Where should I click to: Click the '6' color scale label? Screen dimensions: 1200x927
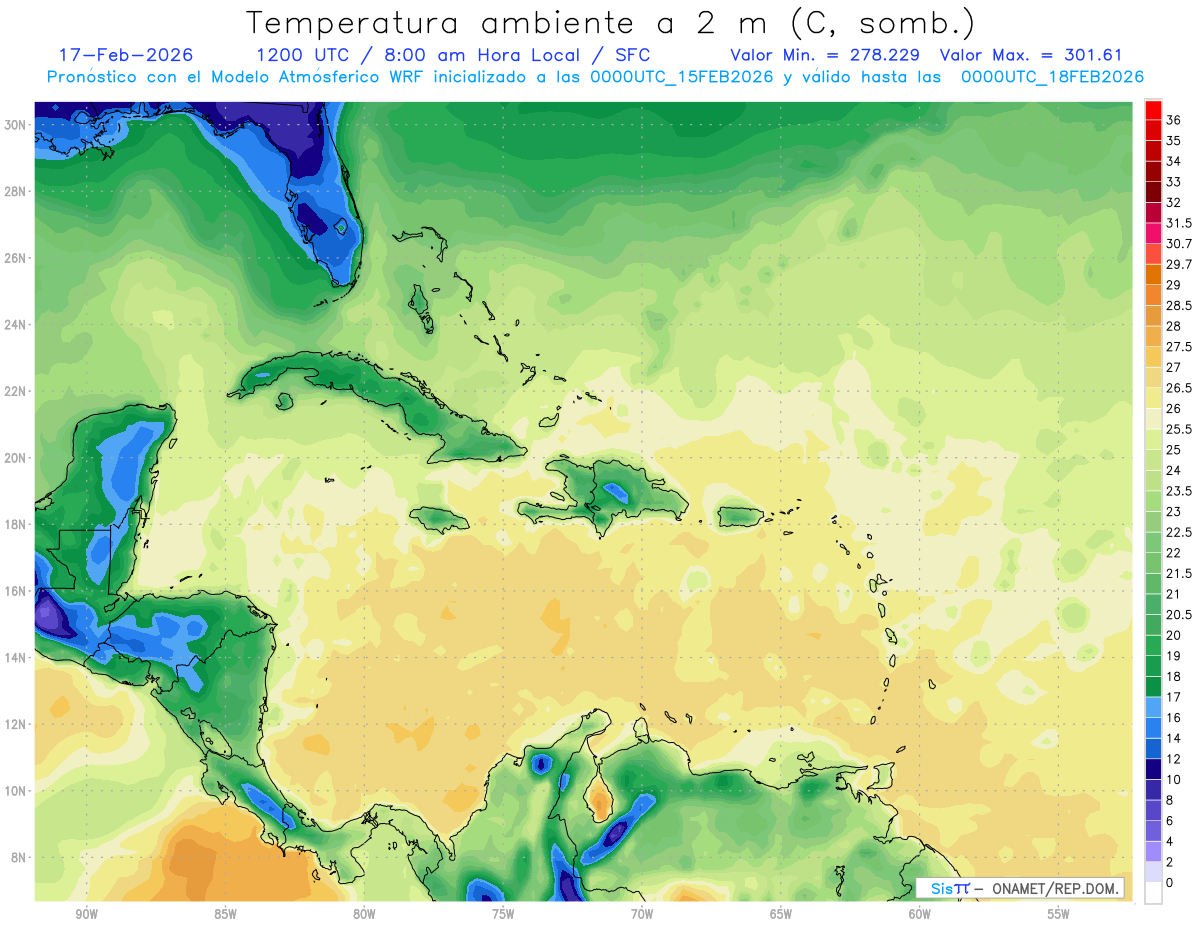pyautogui.click(x=1170, y=821)
